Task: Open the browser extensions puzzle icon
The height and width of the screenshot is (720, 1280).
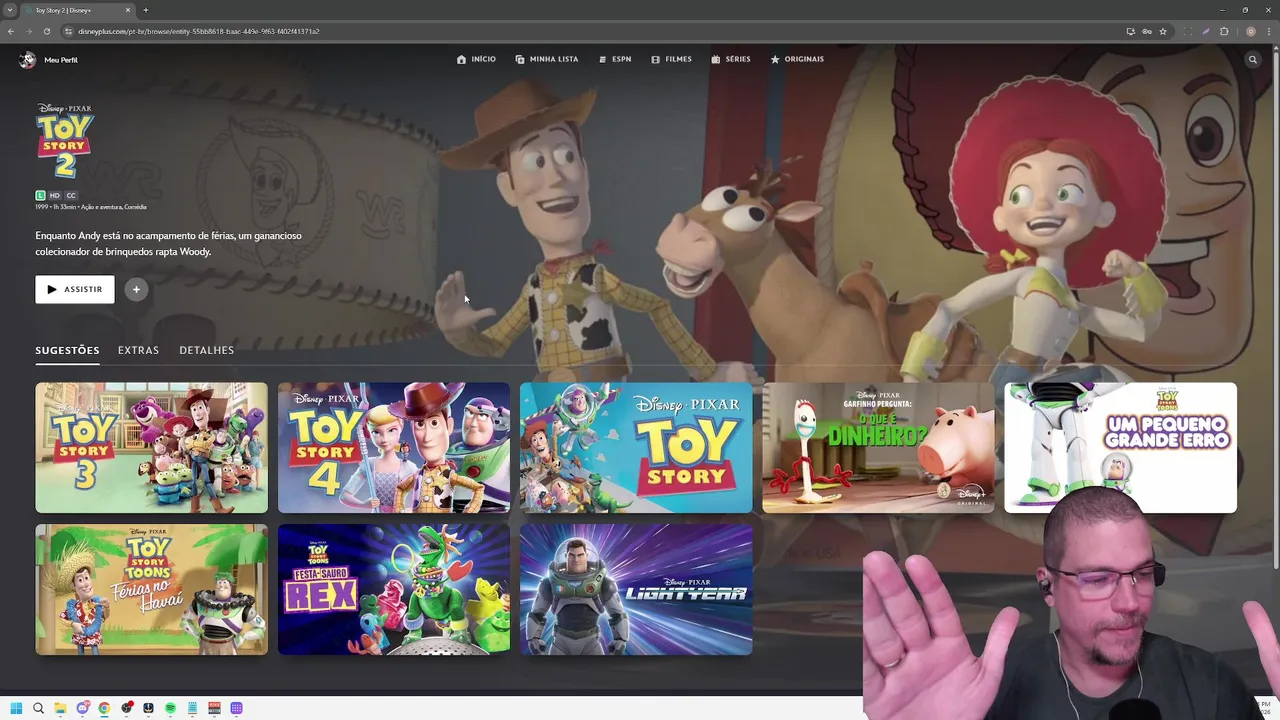Action: (1224, 31)
